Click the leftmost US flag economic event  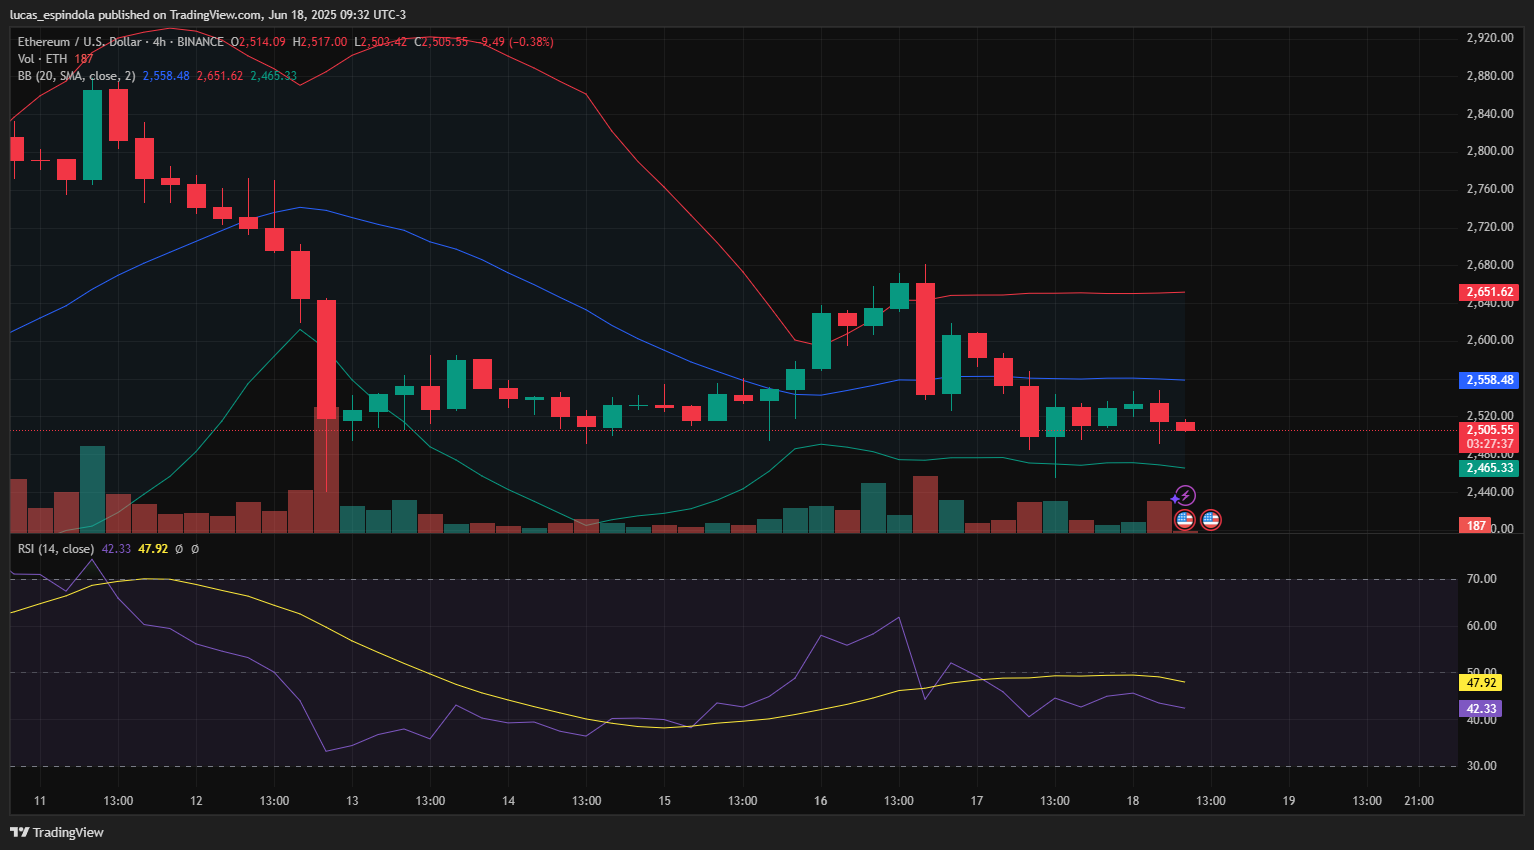[1185, 519]
